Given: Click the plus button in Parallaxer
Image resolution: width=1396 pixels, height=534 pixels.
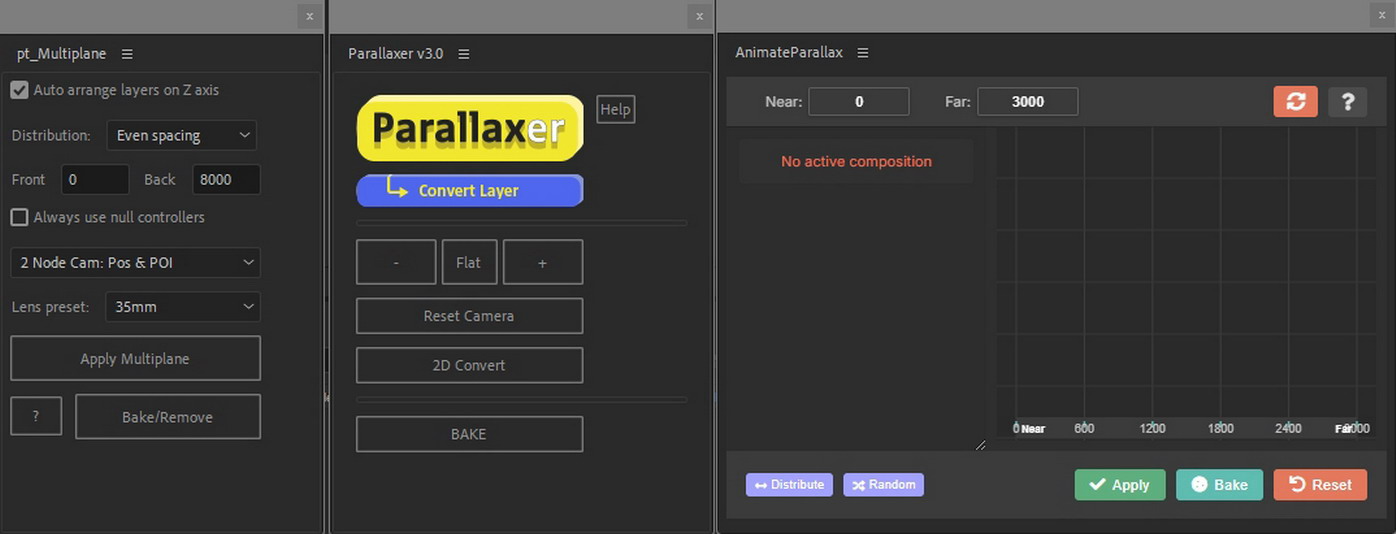Looking at the screenshot, I should pyautogui.click(x=542, y=262).
